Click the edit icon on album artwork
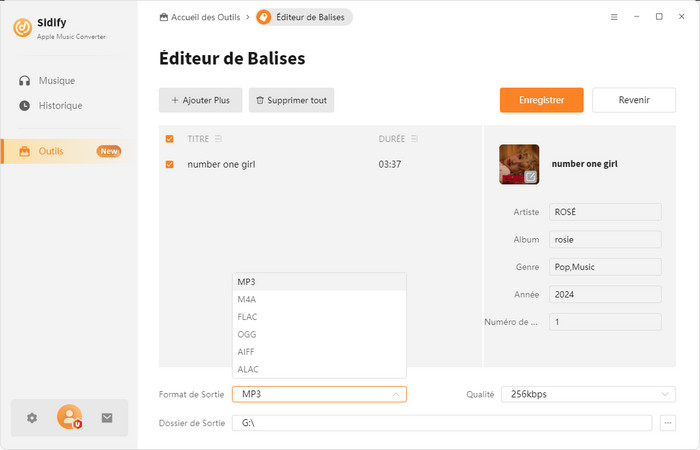The image size is (700, 450). click(x=531, y=177)
